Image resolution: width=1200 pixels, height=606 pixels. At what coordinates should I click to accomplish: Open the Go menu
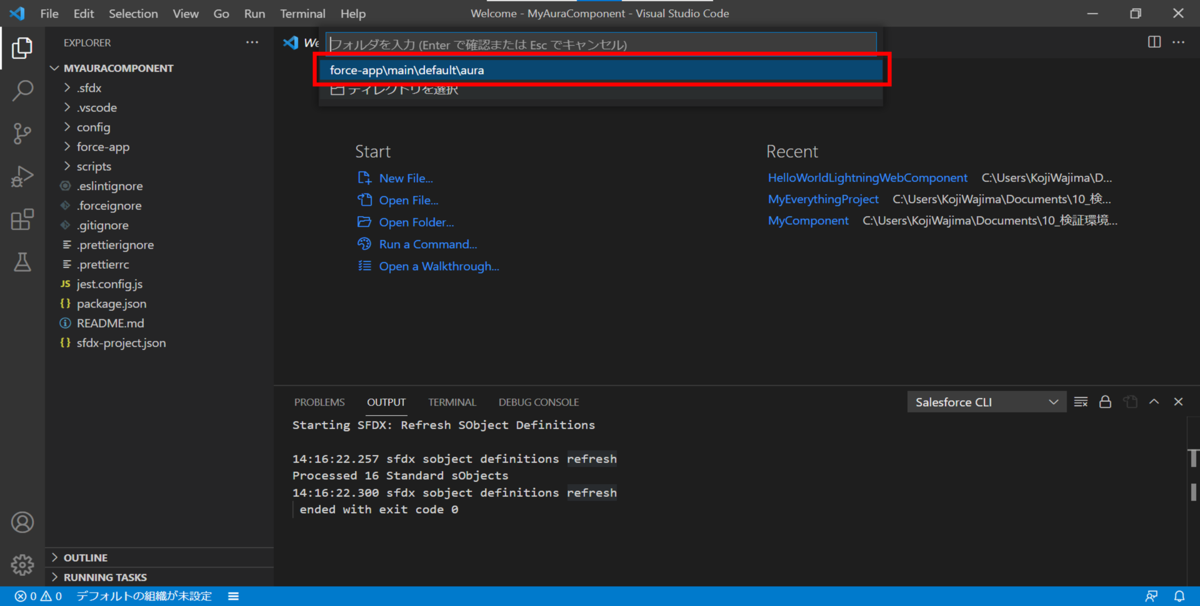(x=221, y=14)
